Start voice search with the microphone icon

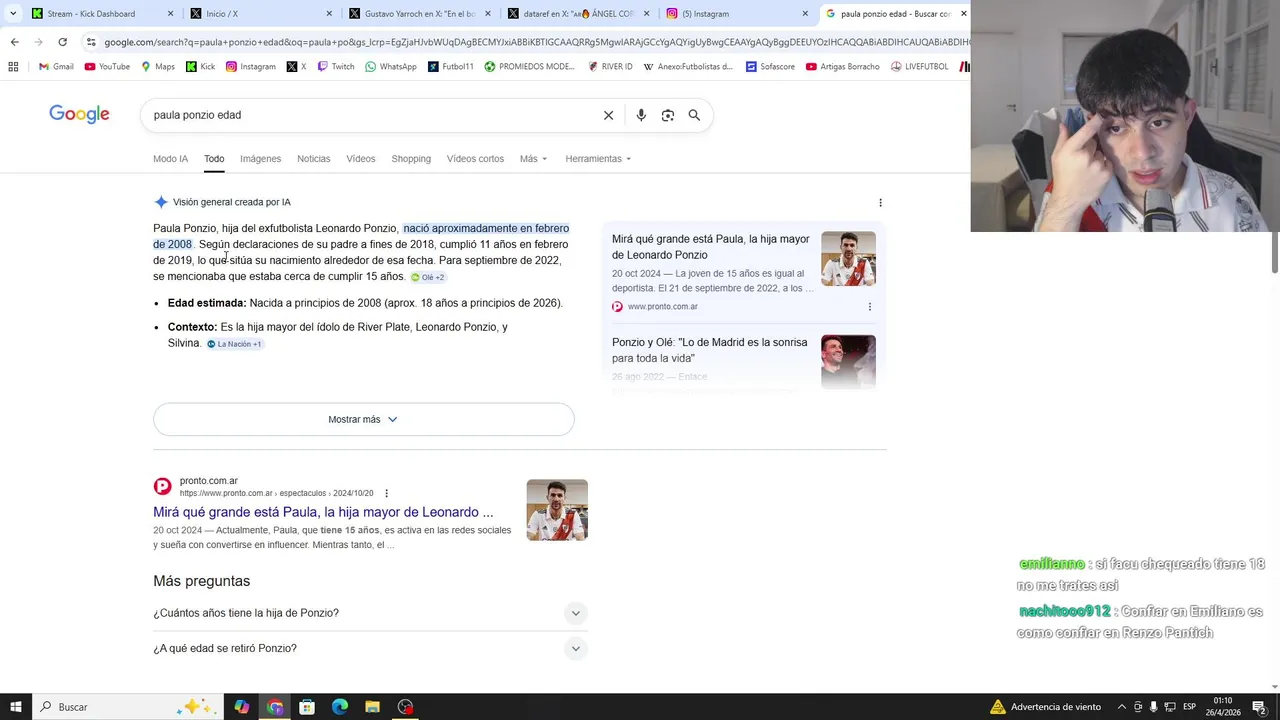tap(641, 115)
